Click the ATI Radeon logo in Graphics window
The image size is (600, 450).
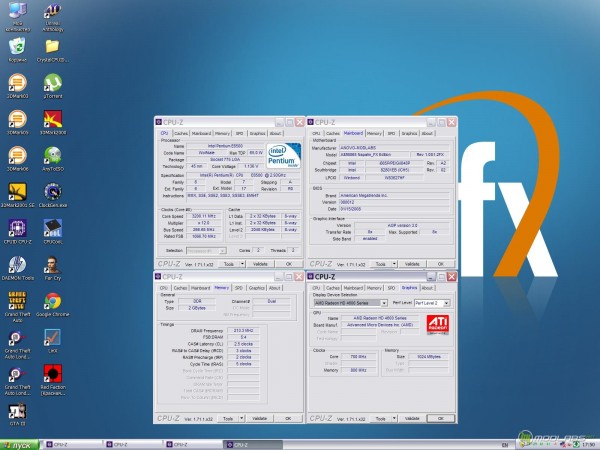437,324
